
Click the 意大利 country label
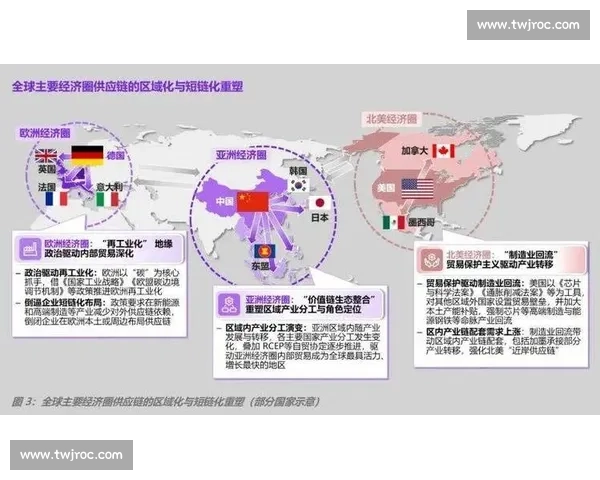109,187
